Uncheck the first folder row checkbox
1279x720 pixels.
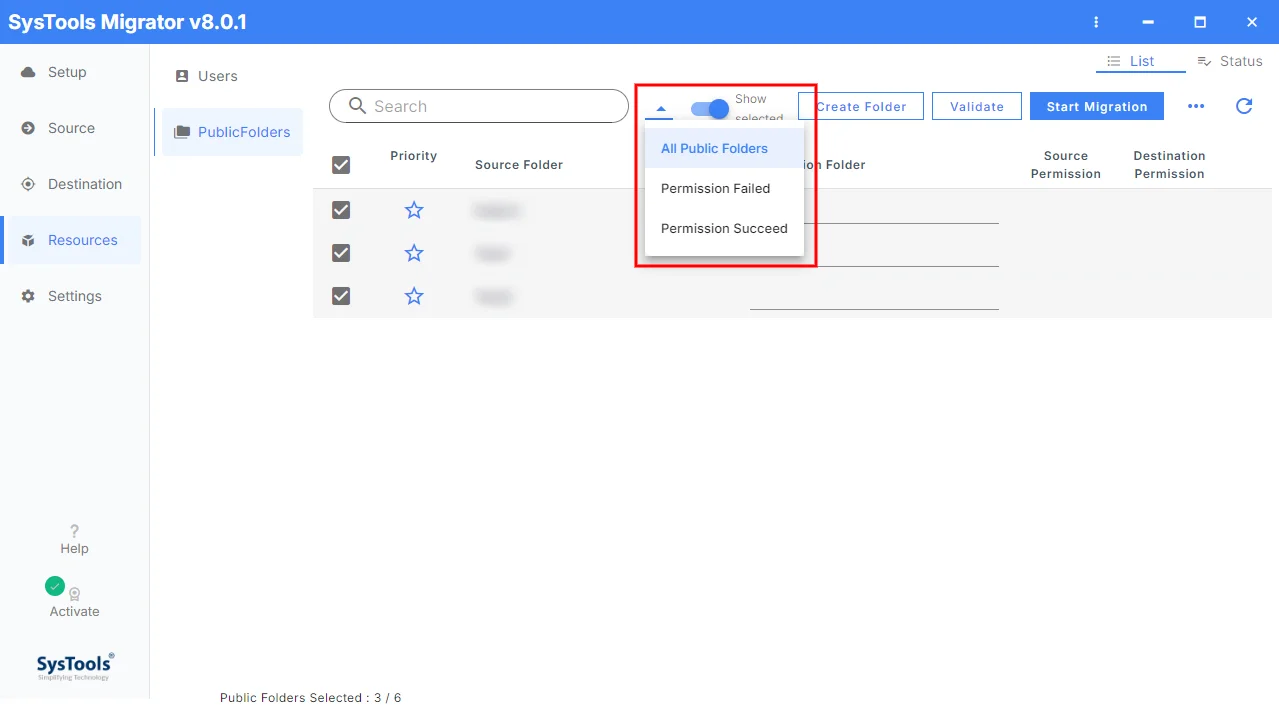341,210
